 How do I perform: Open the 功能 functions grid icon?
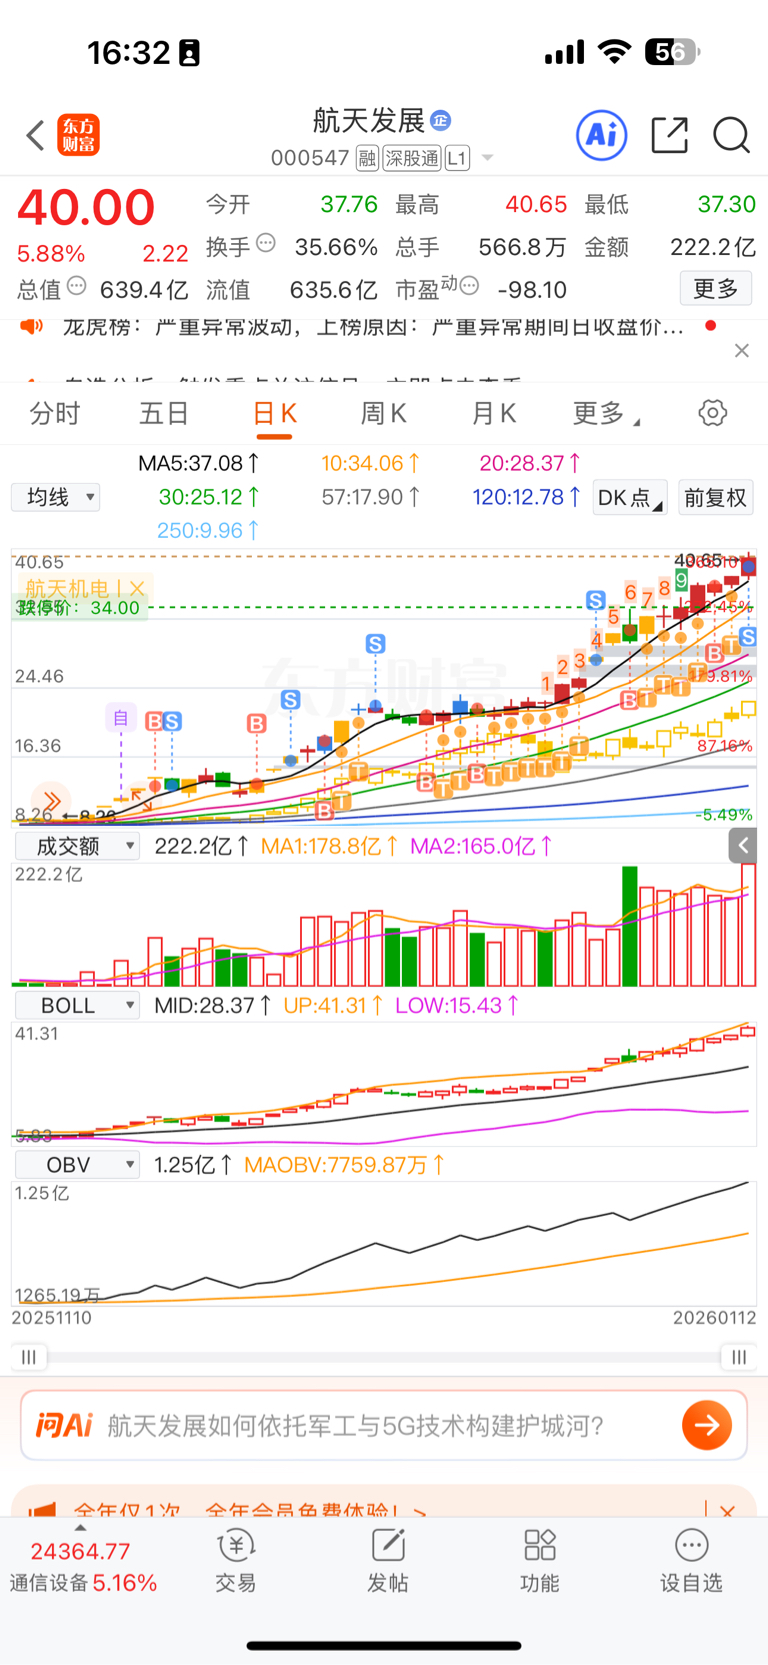click(540, 1561)
